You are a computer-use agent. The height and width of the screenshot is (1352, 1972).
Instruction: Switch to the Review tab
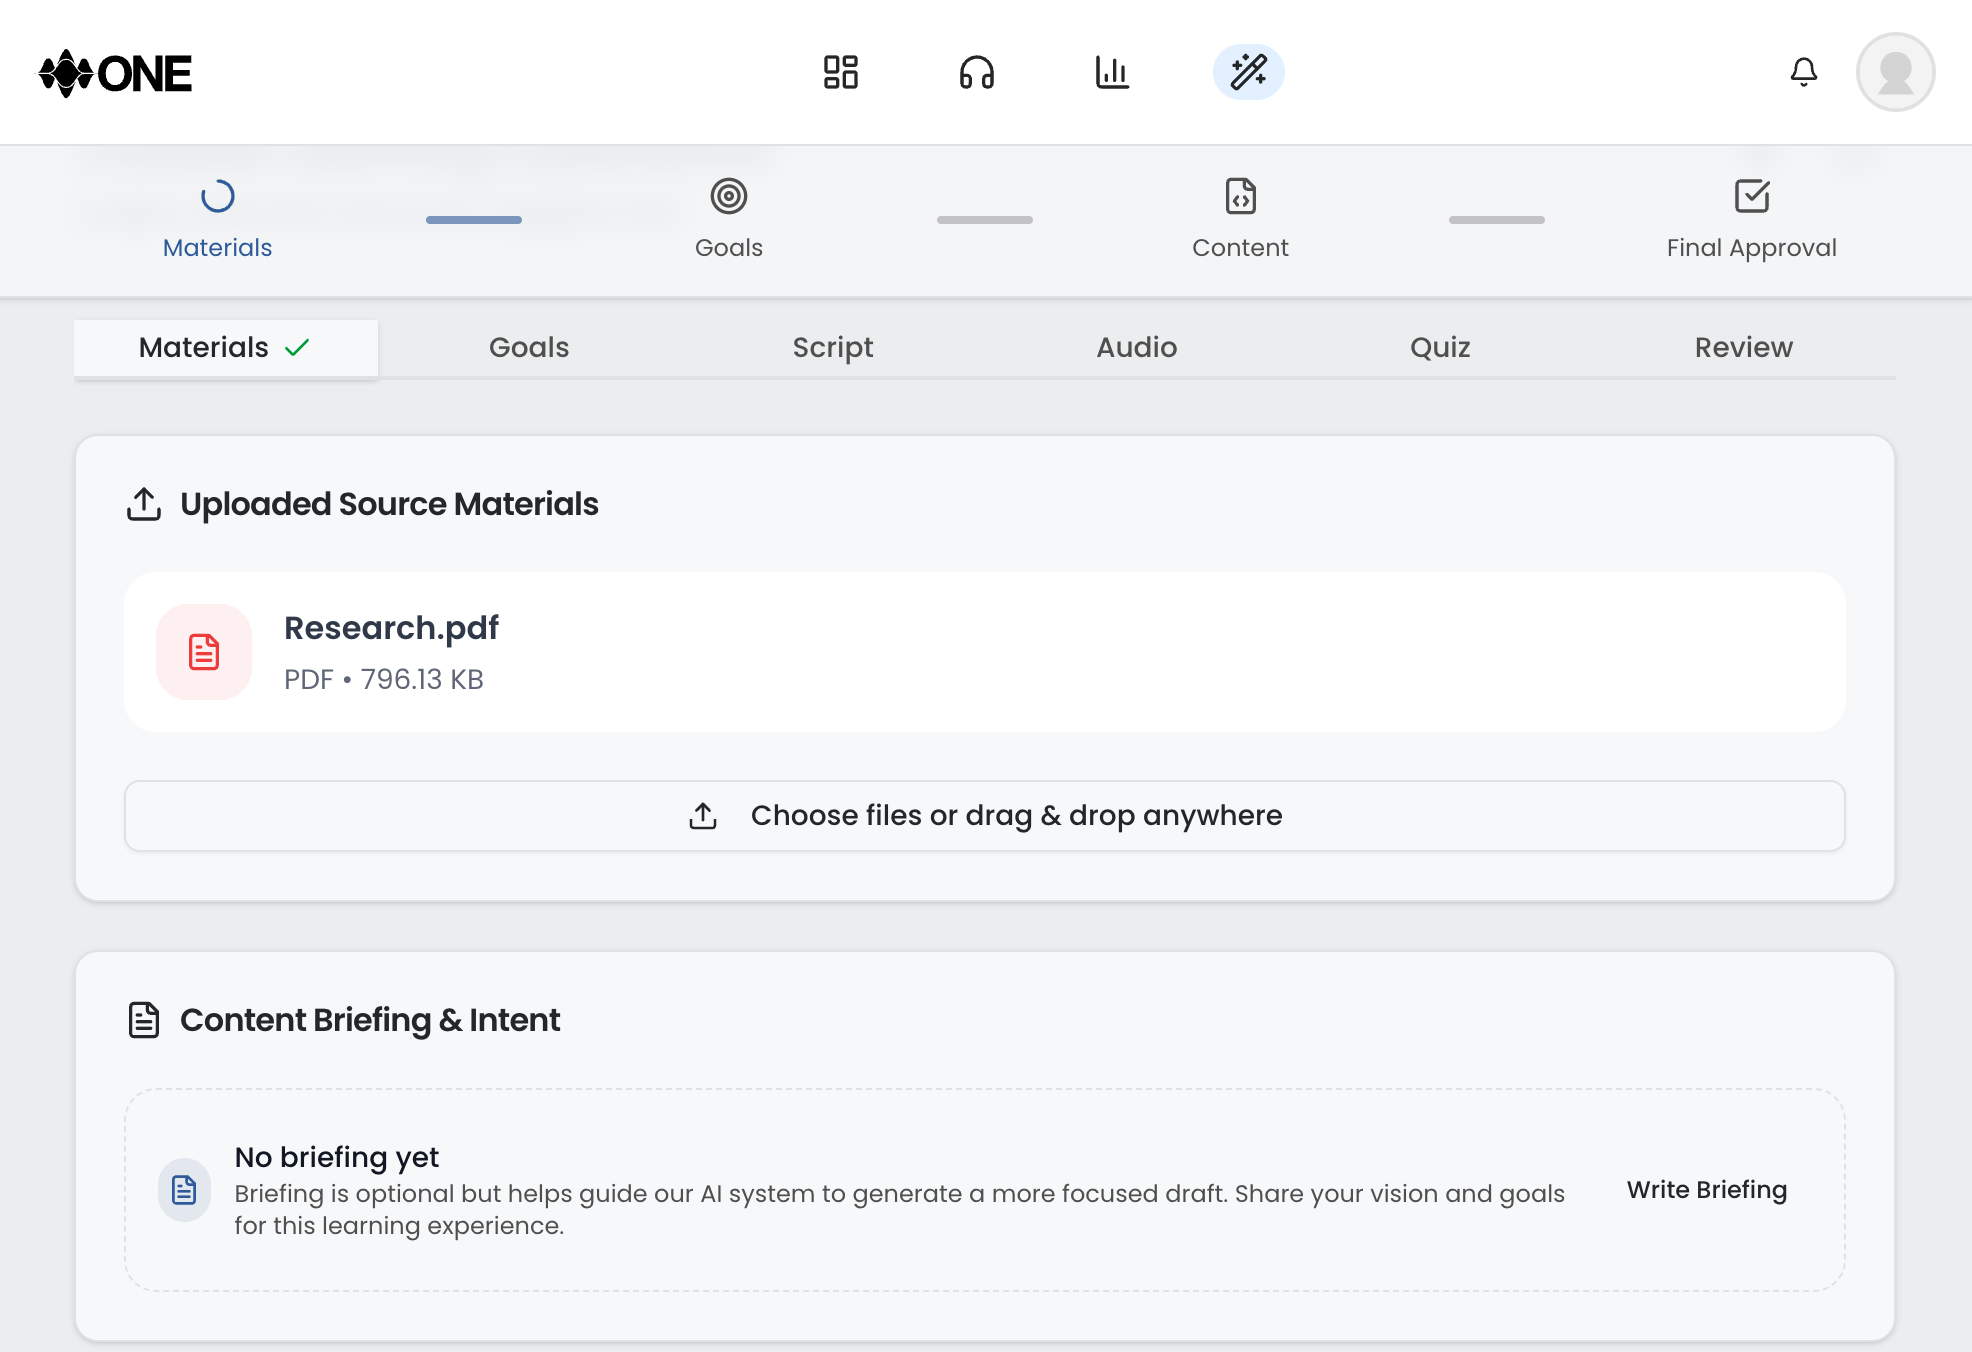pyautogui.click(x=1743, y=347)
